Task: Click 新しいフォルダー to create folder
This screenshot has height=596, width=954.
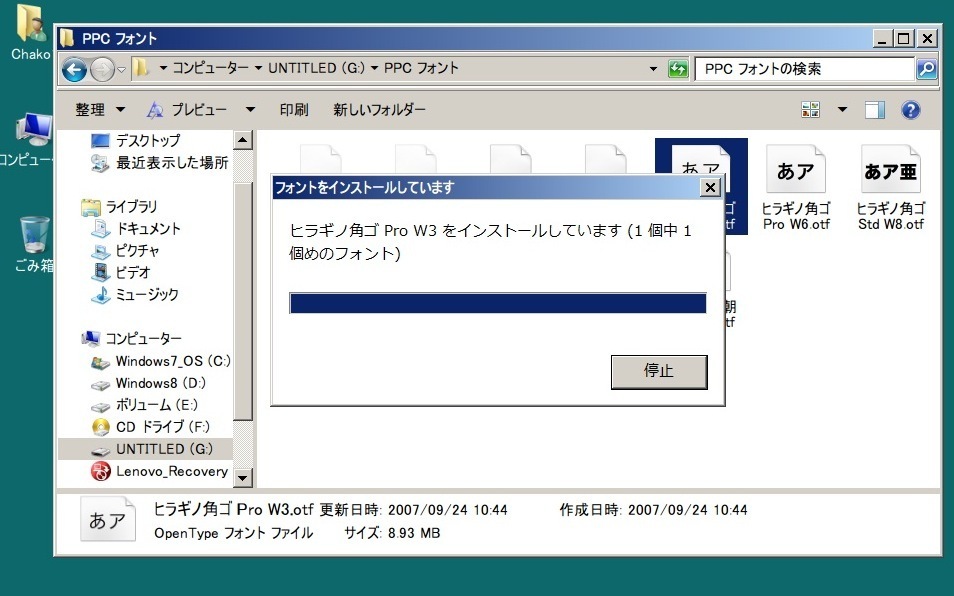Action: (x=379, y=110)
